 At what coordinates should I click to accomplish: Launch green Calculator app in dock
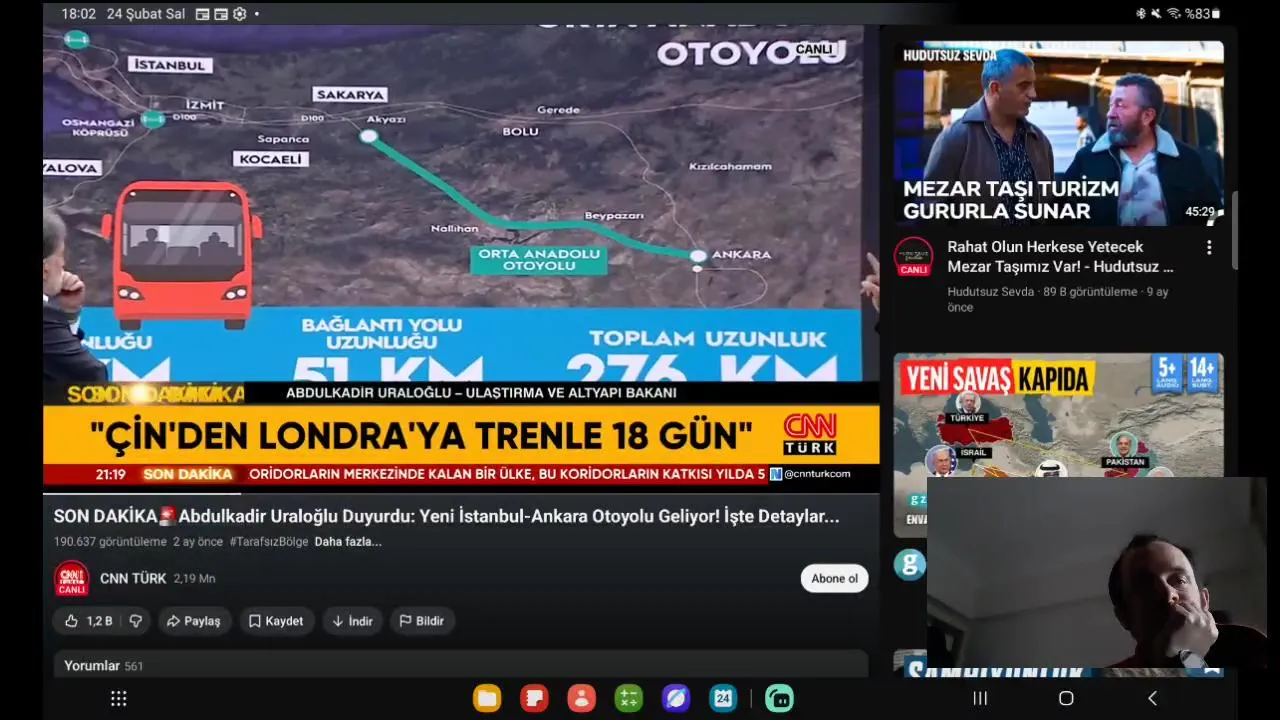[x=628, y=698]
